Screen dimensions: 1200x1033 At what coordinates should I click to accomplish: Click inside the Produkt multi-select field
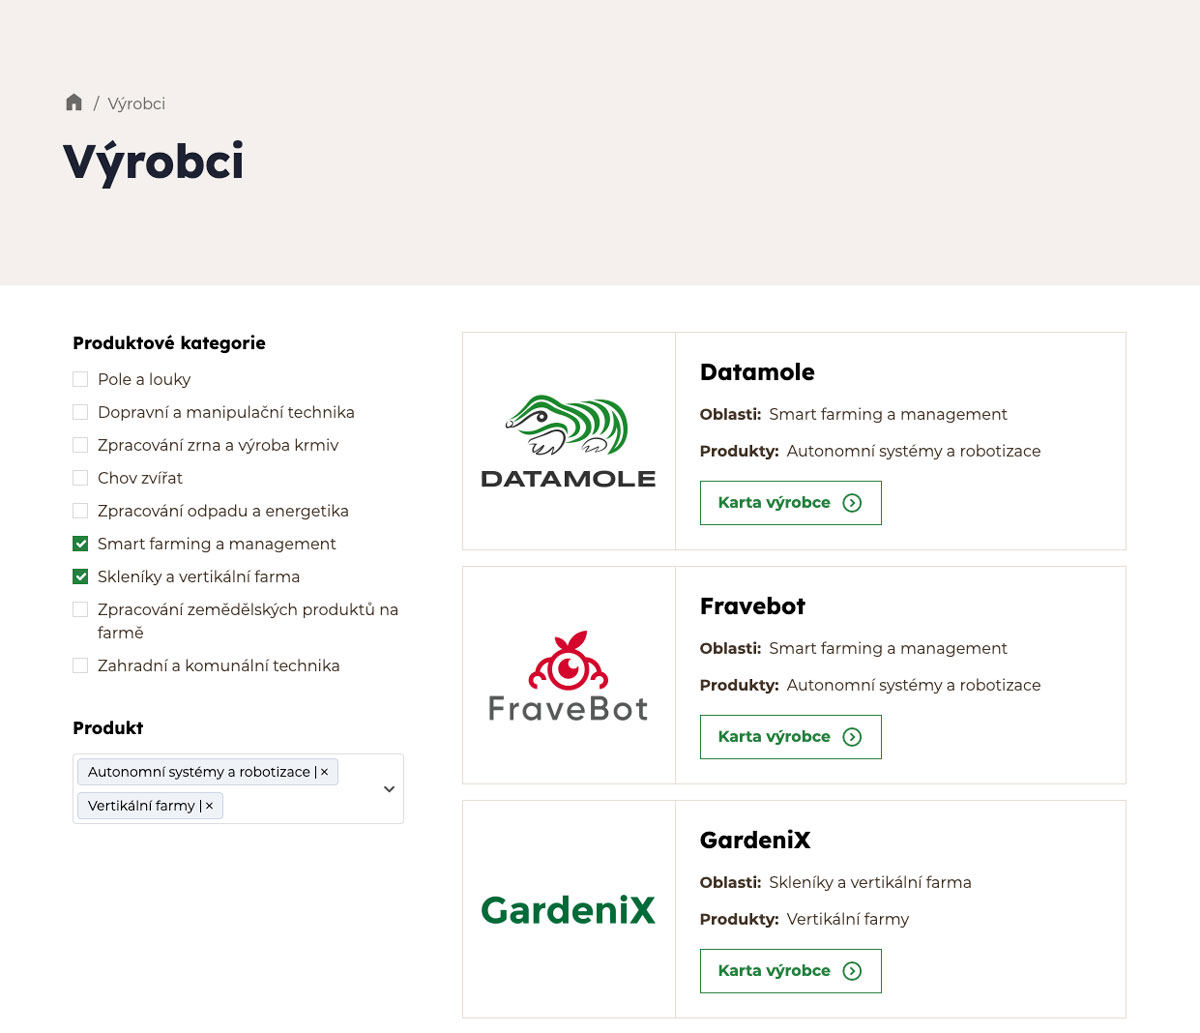pos(300,806)
